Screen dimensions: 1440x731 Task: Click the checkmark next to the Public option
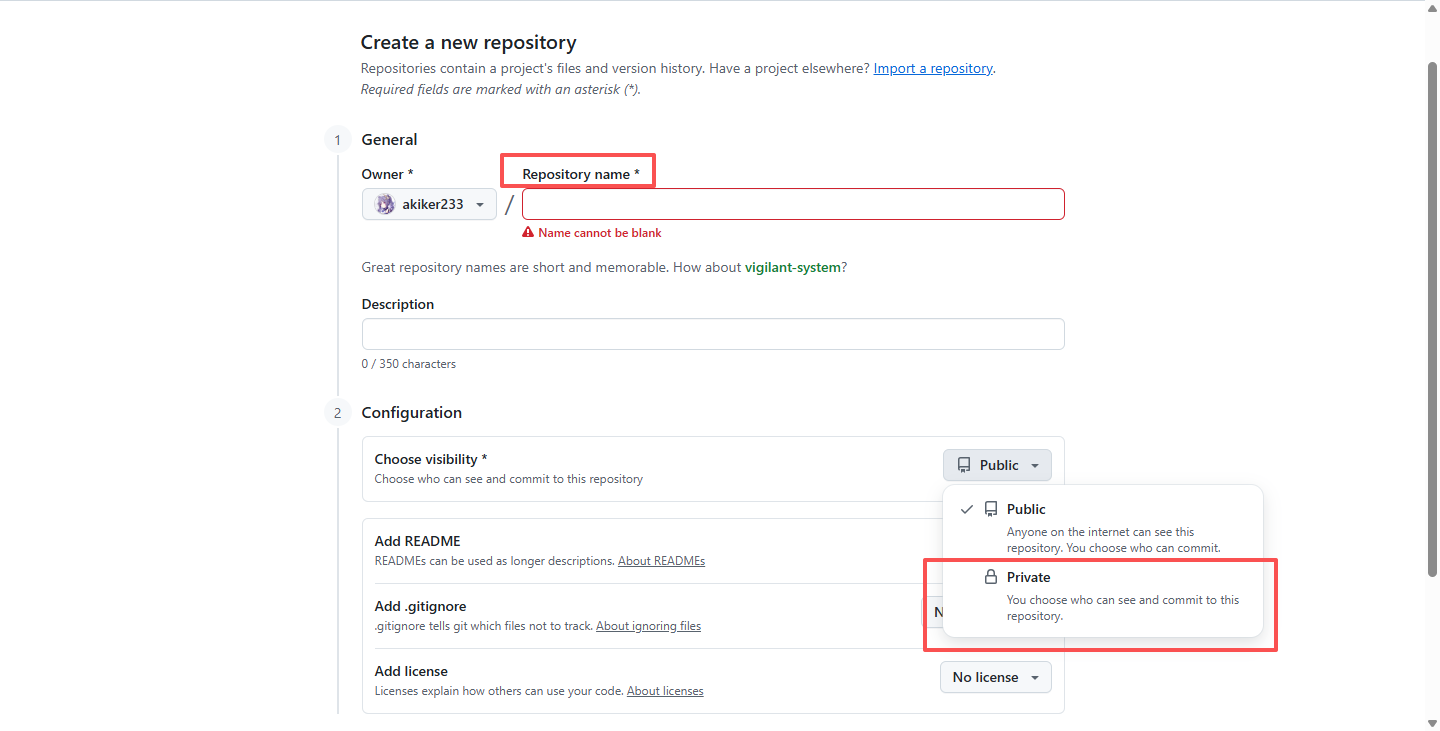(x=967, y=509)
